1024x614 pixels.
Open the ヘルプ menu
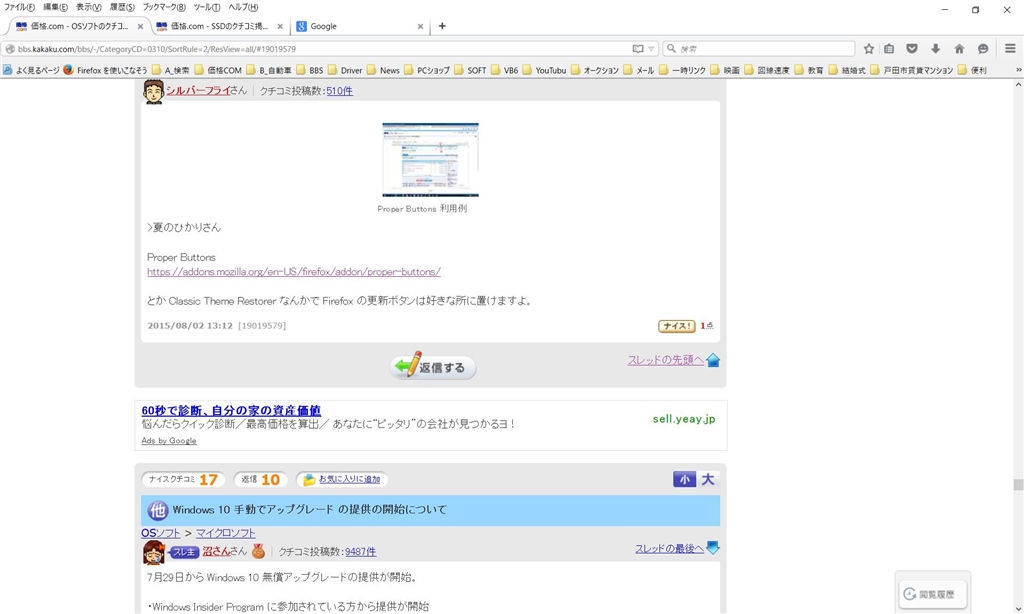tap(243, 7)
